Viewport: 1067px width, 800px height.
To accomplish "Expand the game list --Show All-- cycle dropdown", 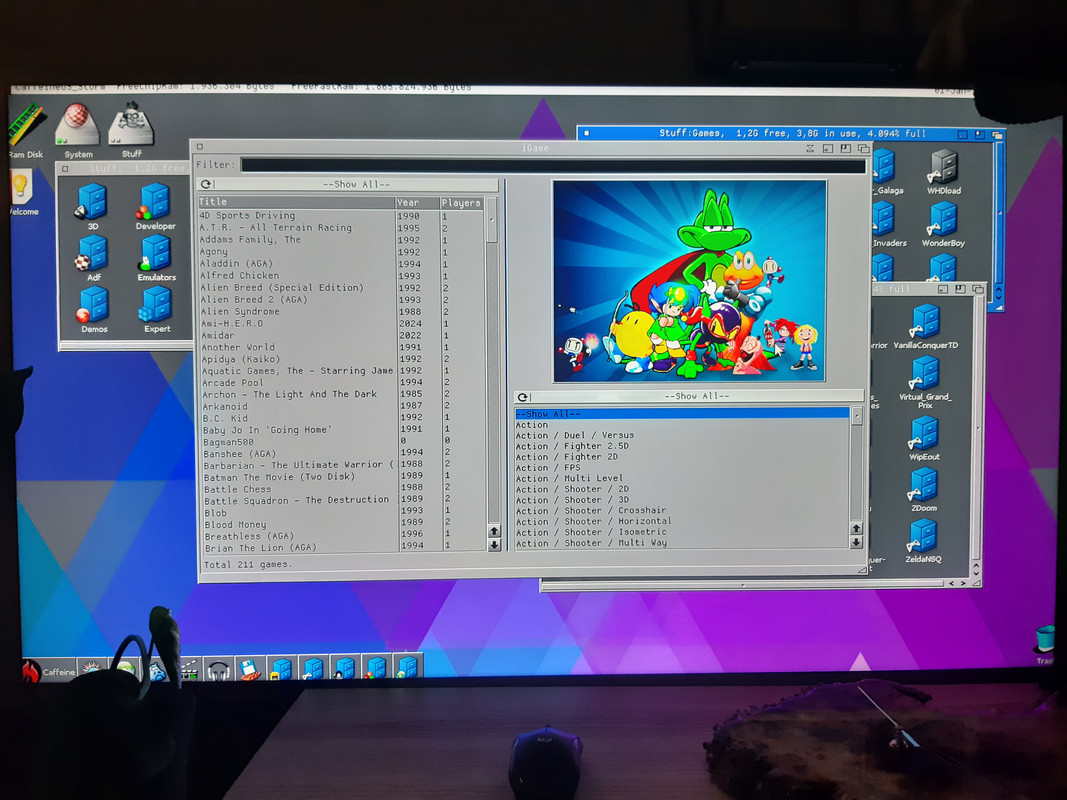I will coord(349,184).
